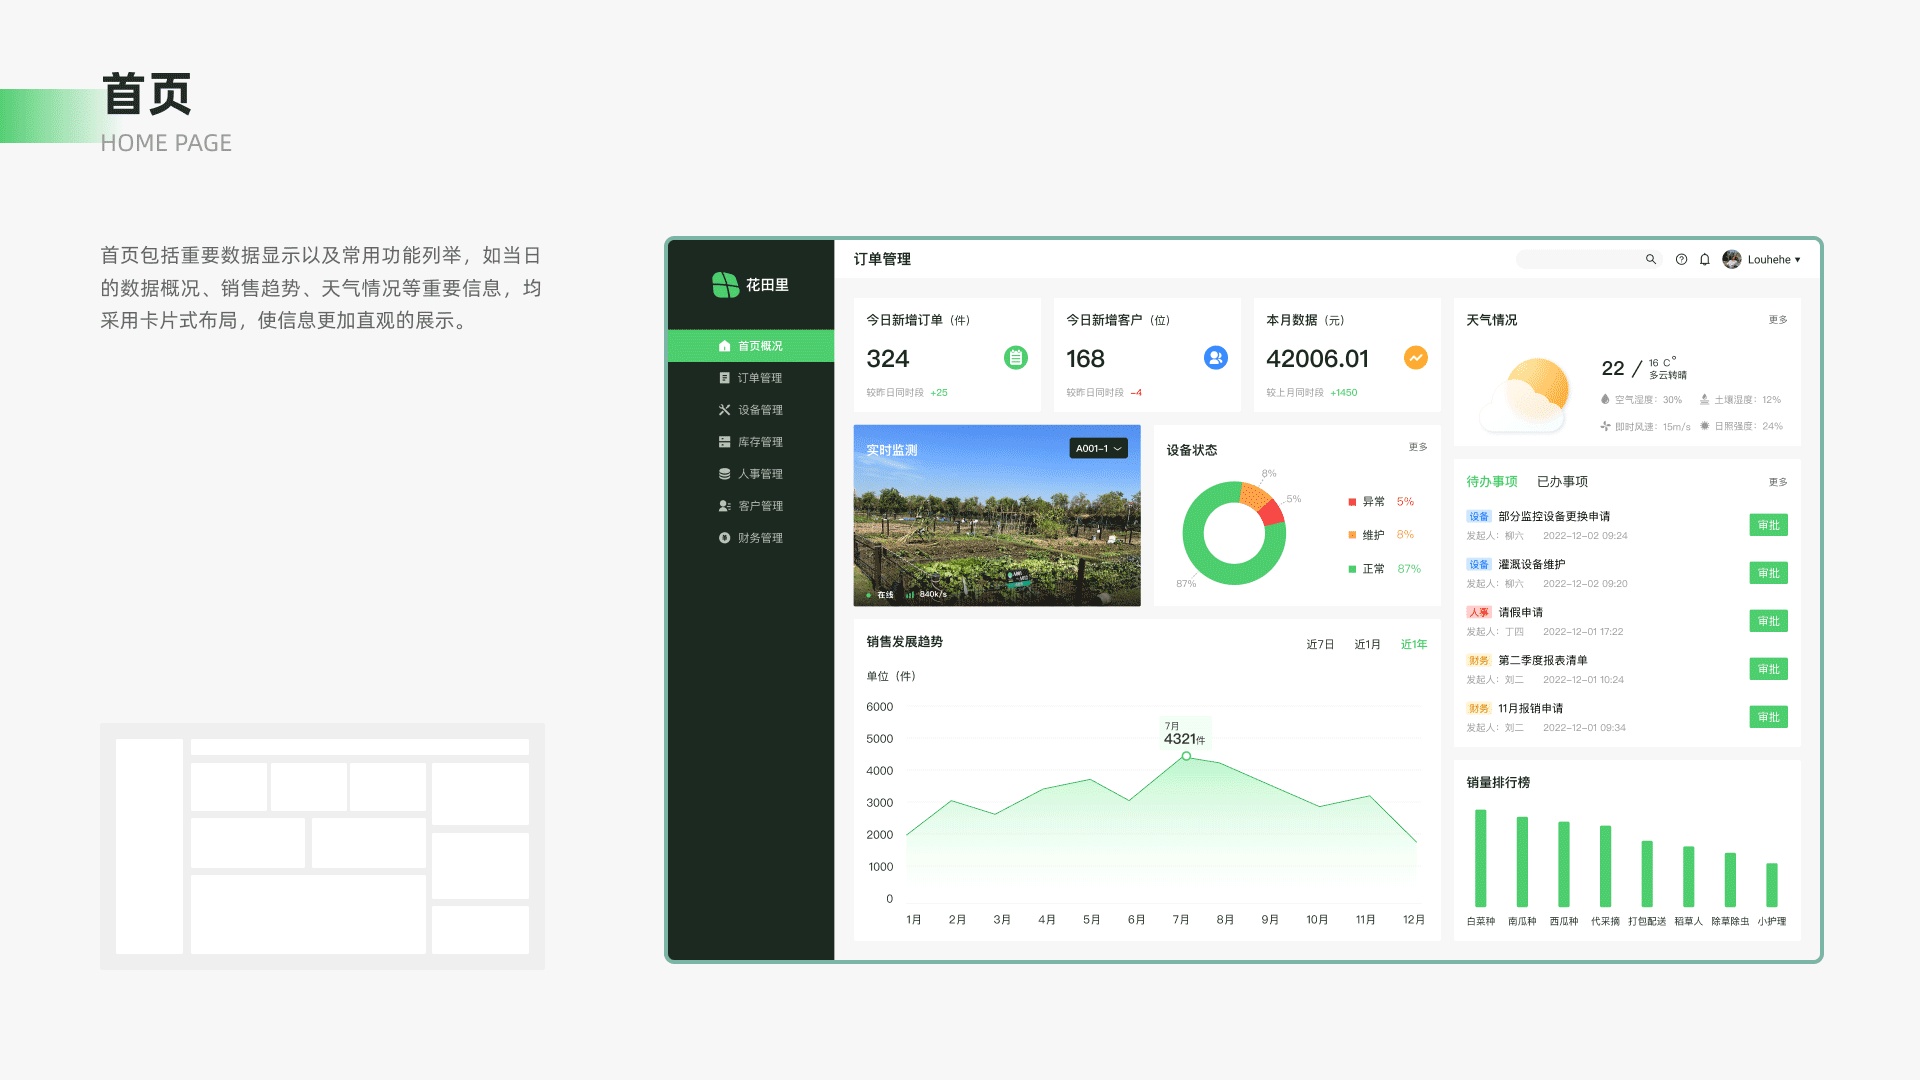
Task: Click into the top search field
Action: tap(1578, 259)
